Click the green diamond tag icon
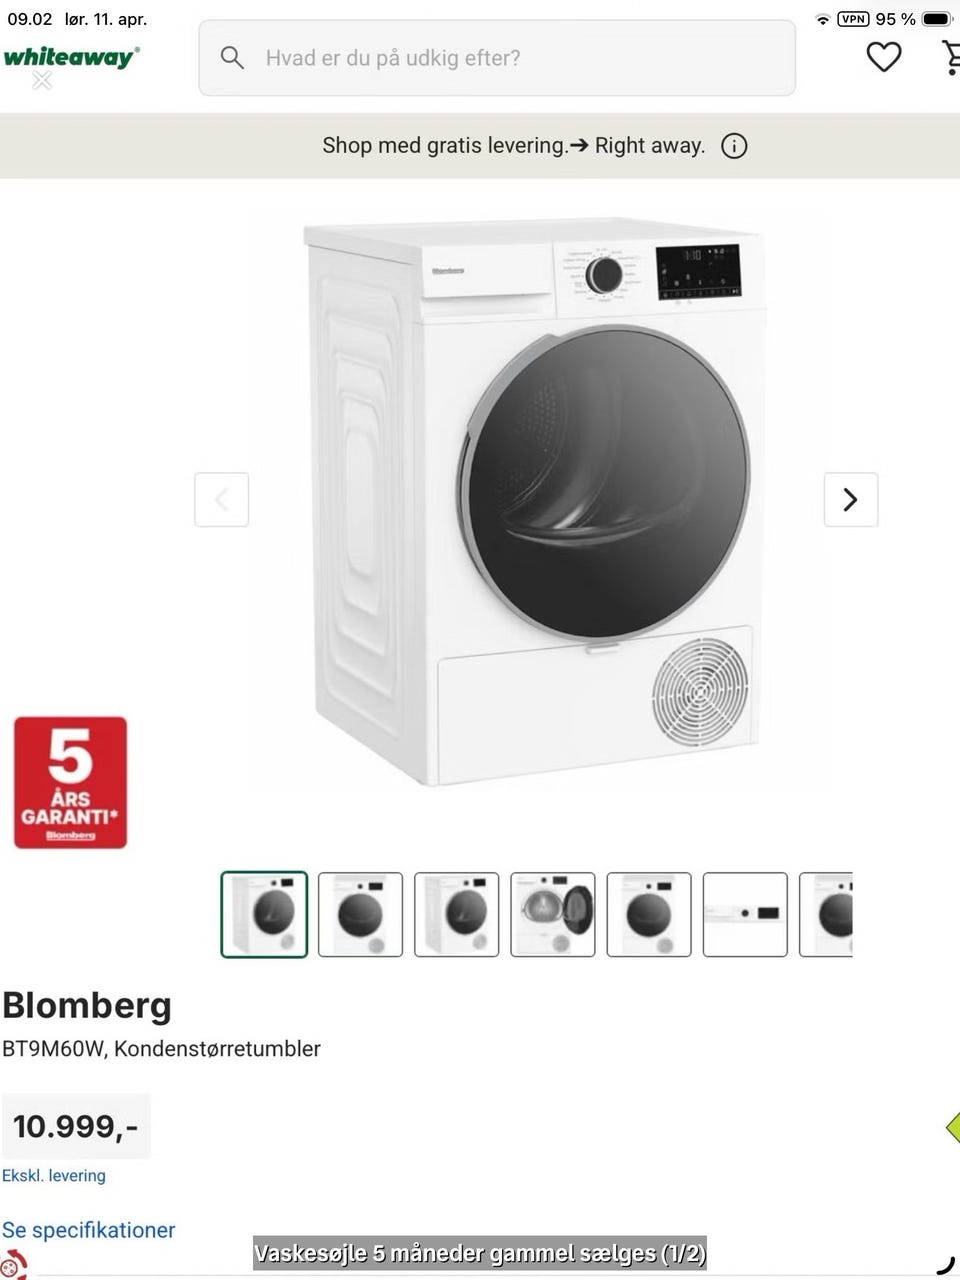Image resolution: width=960 pixels, height=1280 pixels. tap(953, 1127)
